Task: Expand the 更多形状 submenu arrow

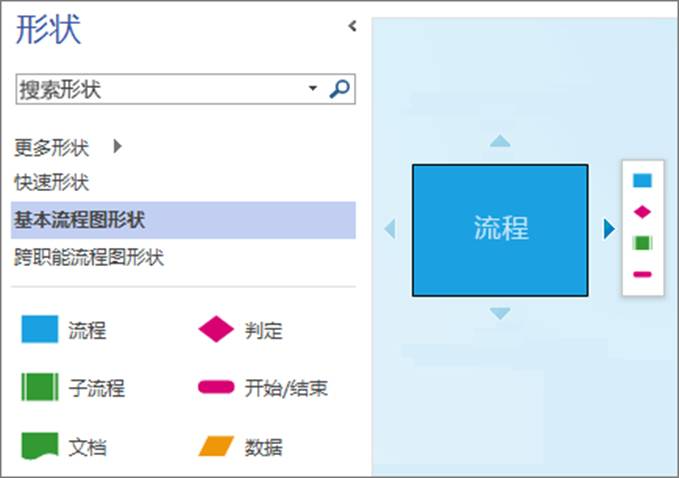Action: click(117, 147)
